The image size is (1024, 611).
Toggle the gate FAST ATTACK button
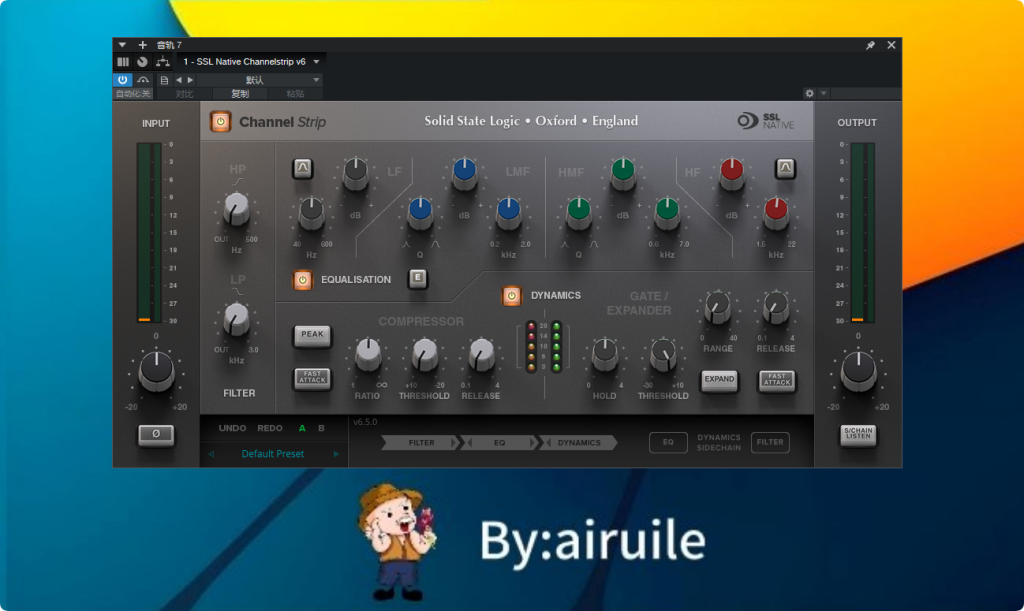[776, 379]
